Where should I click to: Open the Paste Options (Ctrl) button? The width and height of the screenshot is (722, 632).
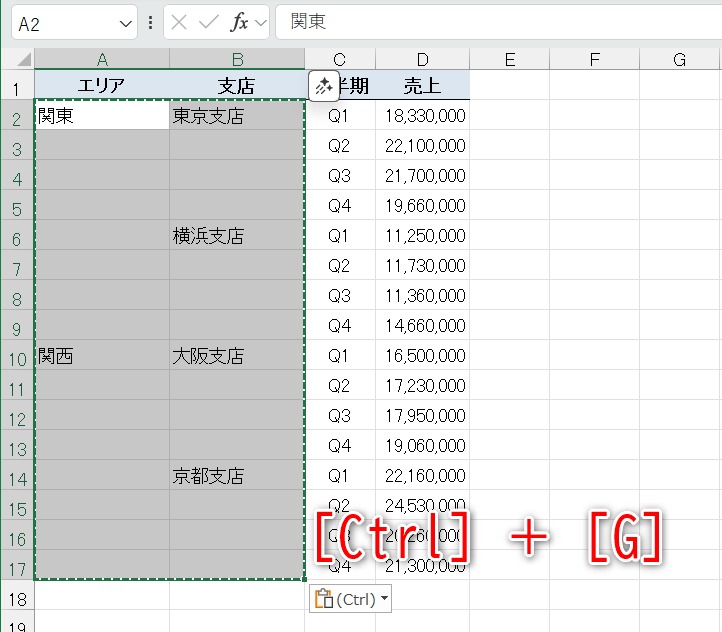pyautogui.click(x=350, y=599)
